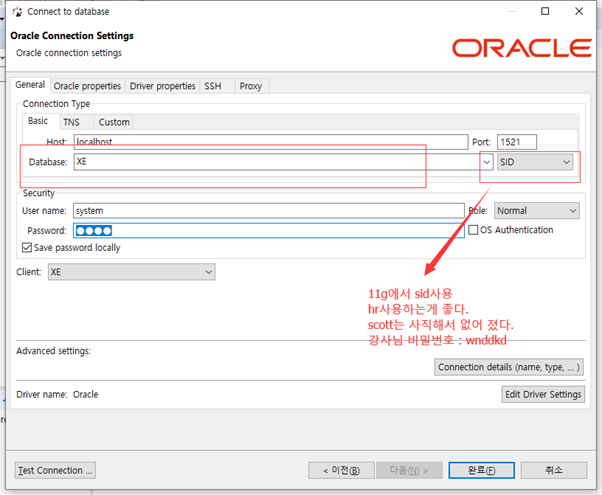Close the Connect to database dialog
Image resolution: width=602 pixels, height=495 pixels.
579,11
